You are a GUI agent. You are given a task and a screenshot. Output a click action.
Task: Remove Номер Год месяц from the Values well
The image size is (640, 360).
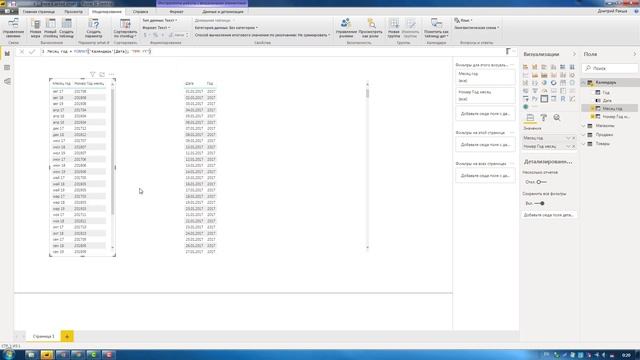(x=573, y=147)
